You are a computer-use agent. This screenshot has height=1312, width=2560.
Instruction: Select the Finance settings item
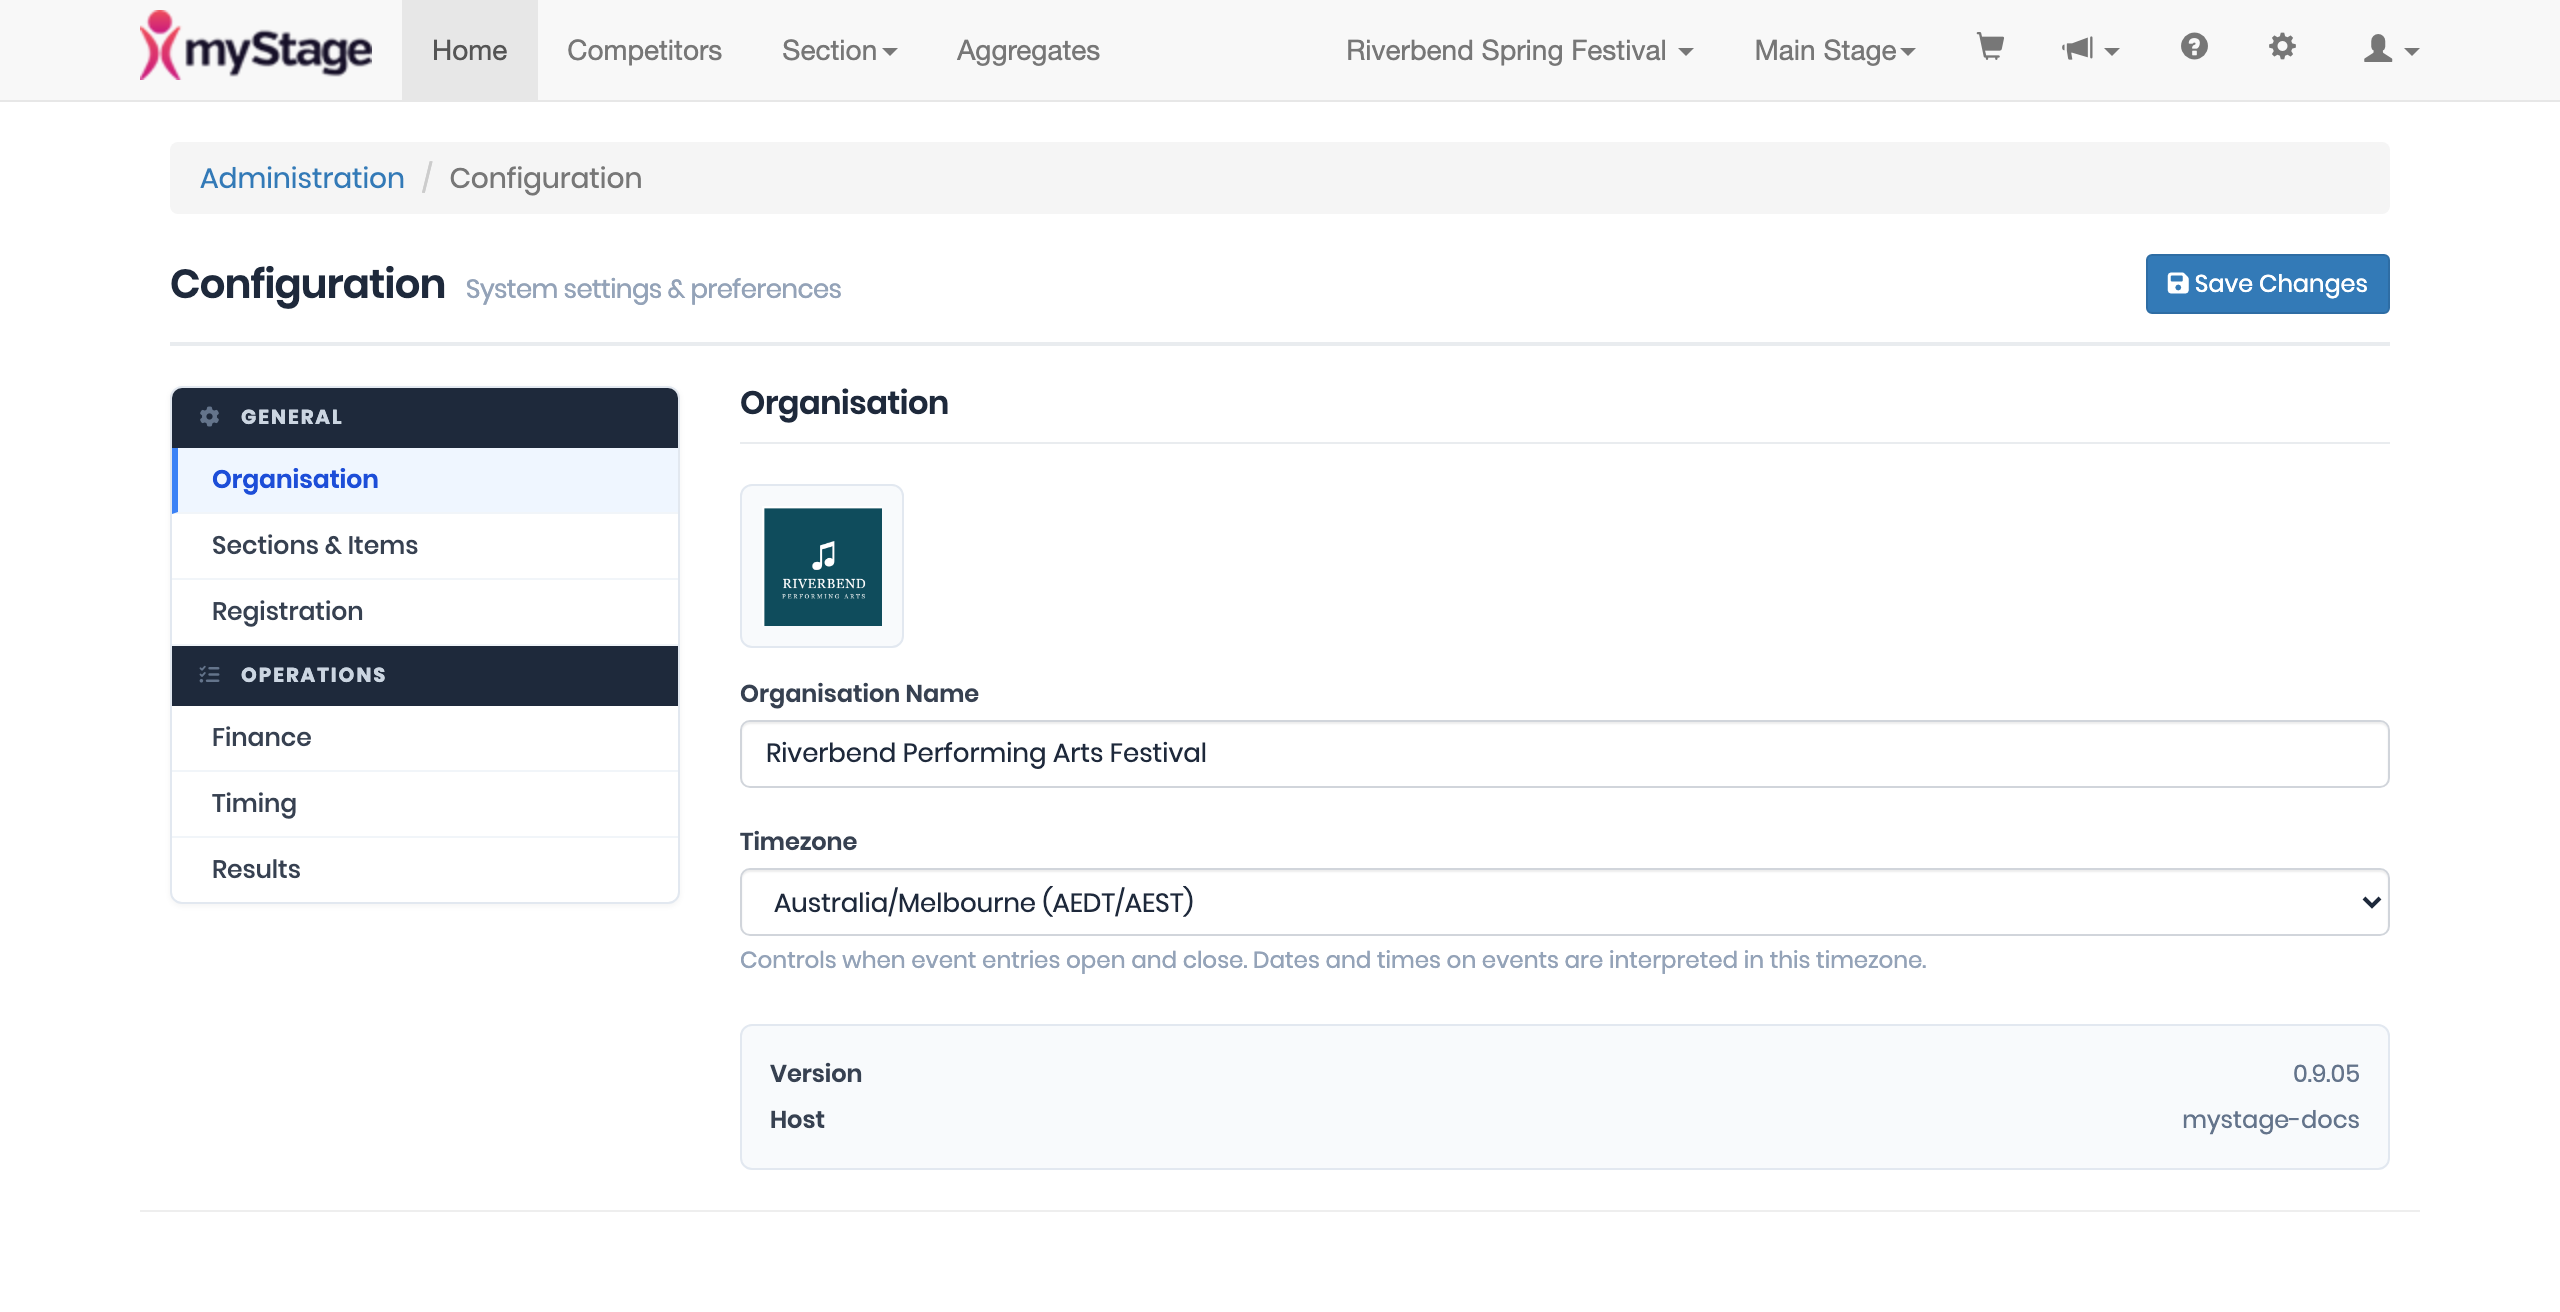[425, 738]
